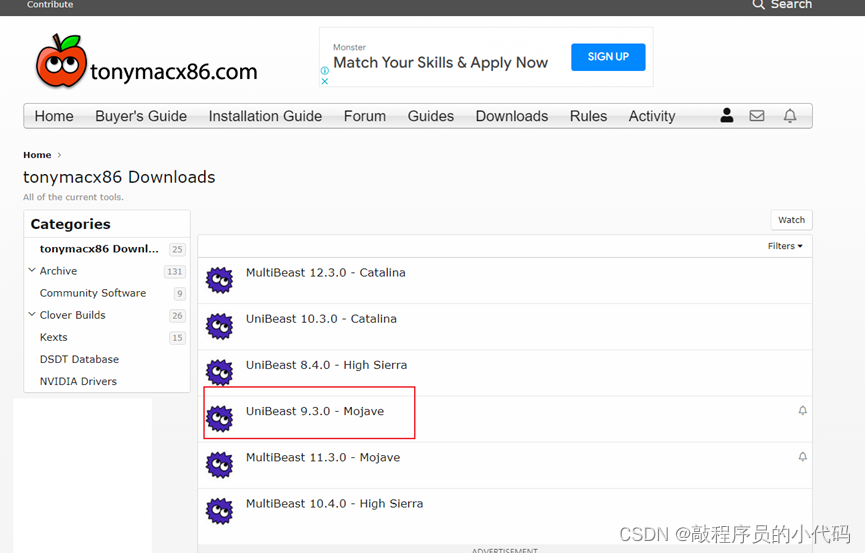Click the Home breadcrumb link
Image resolution: width=865 pixels, height=553 pixels.
tap(37, 155)
